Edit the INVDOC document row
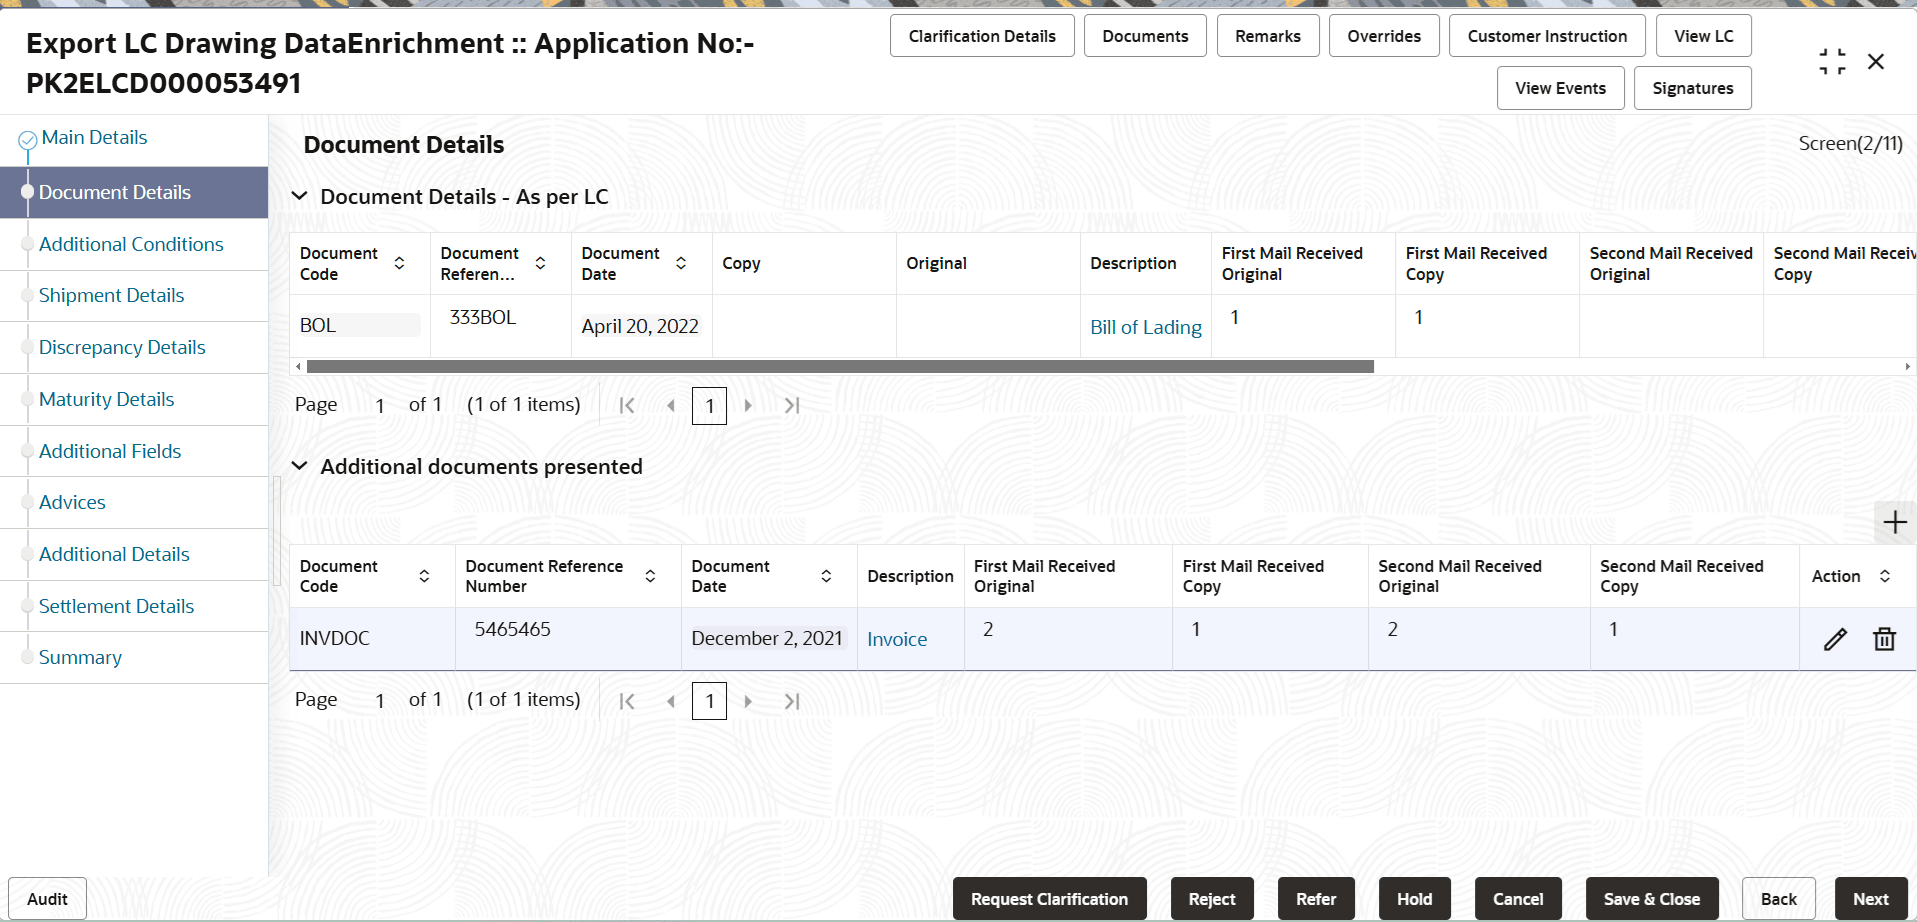Screen dimensions: 1917x922 tap(1835, 638)
